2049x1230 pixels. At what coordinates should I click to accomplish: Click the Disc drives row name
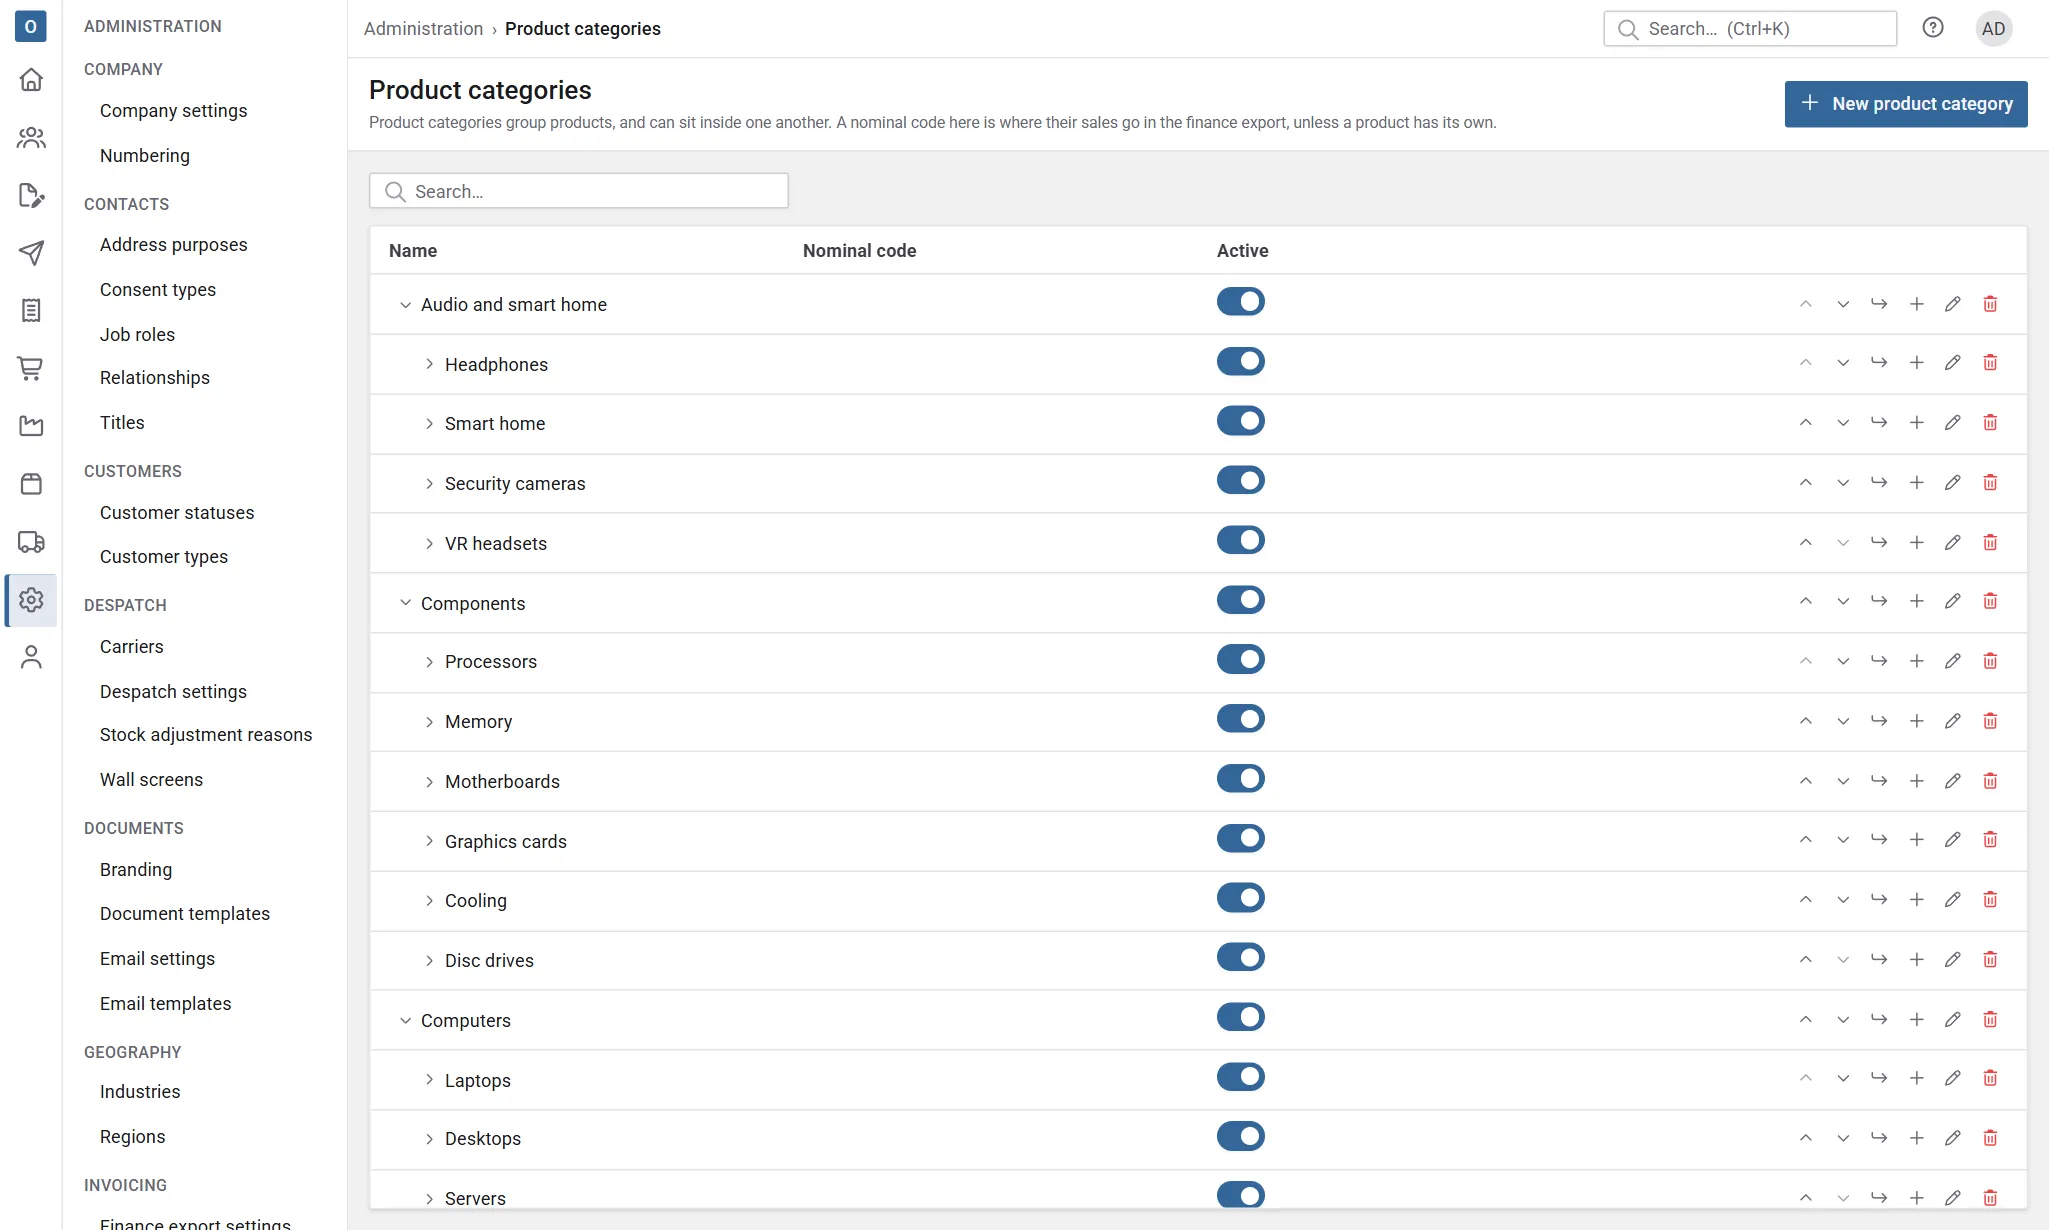(489, 961)
